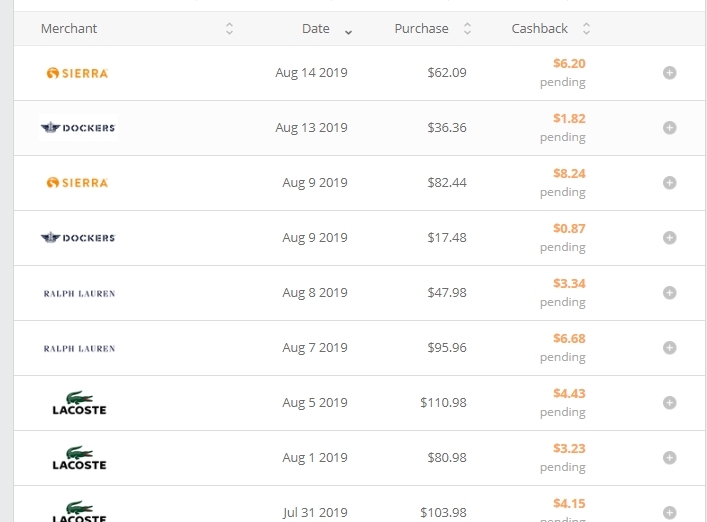This screenshot has width=707, height=522.
Task: Open Dockers logo in $17.48 row
Action: tap(78, 238)
